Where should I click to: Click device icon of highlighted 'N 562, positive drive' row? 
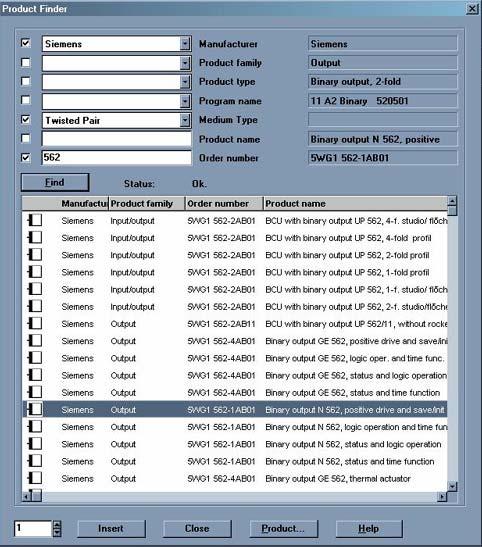[x=35, y=409]
